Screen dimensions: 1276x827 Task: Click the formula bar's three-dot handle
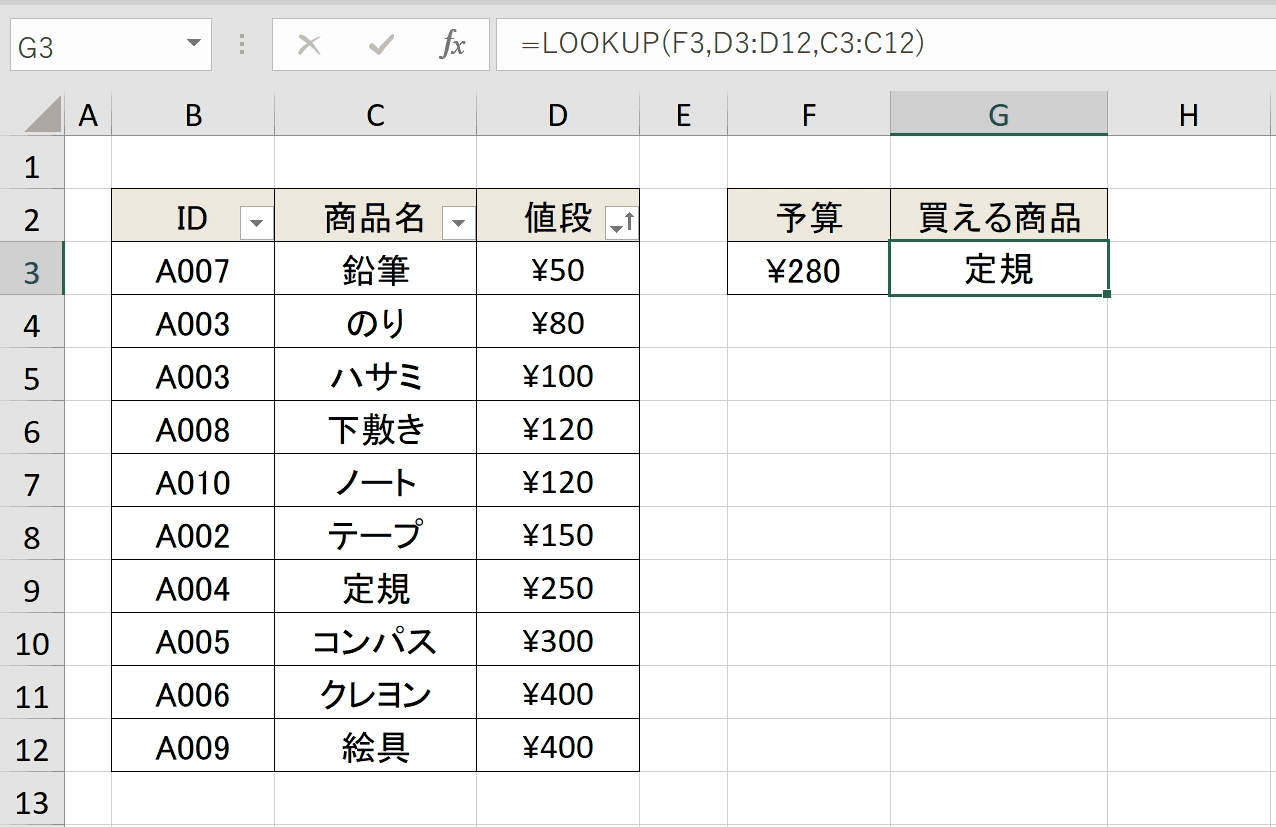(241, 45)
